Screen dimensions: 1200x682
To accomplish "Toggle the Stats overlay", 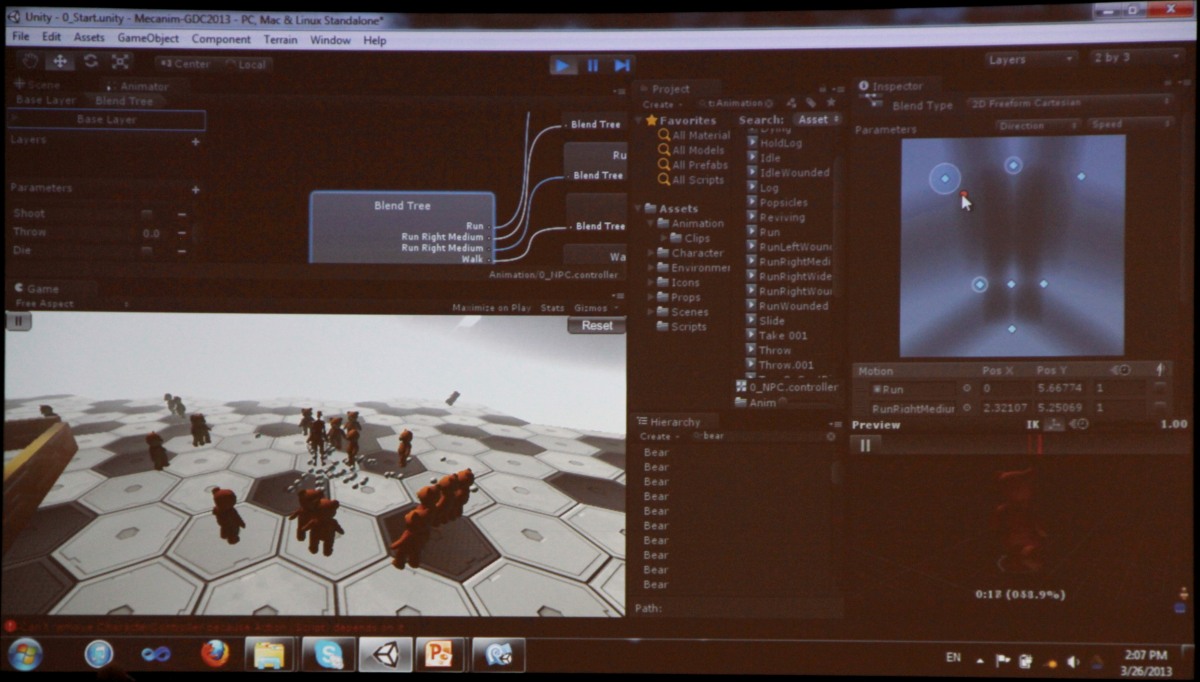I will tap(552, 308).
